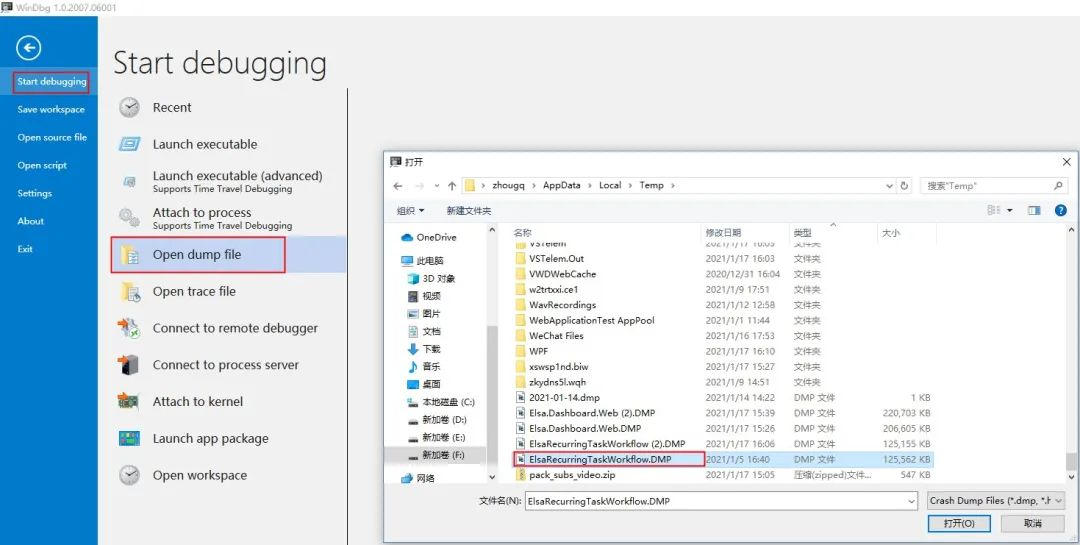Sort by 修改日期 column header
This screenshot has height=545, width=1080.
745,233
